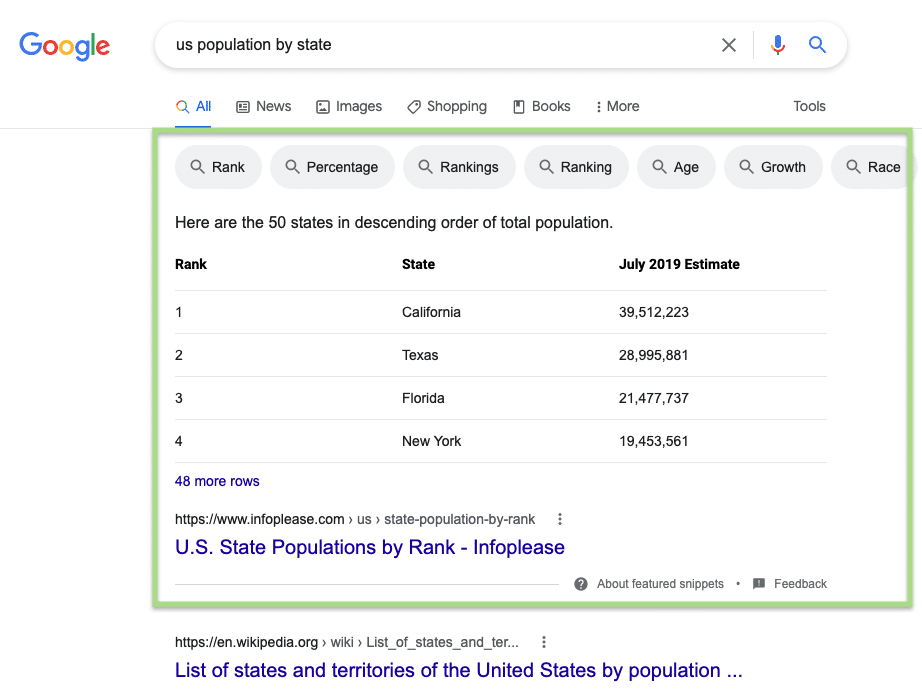
Task: Start voice search with microphone icon
Action: tap(777, 45)
